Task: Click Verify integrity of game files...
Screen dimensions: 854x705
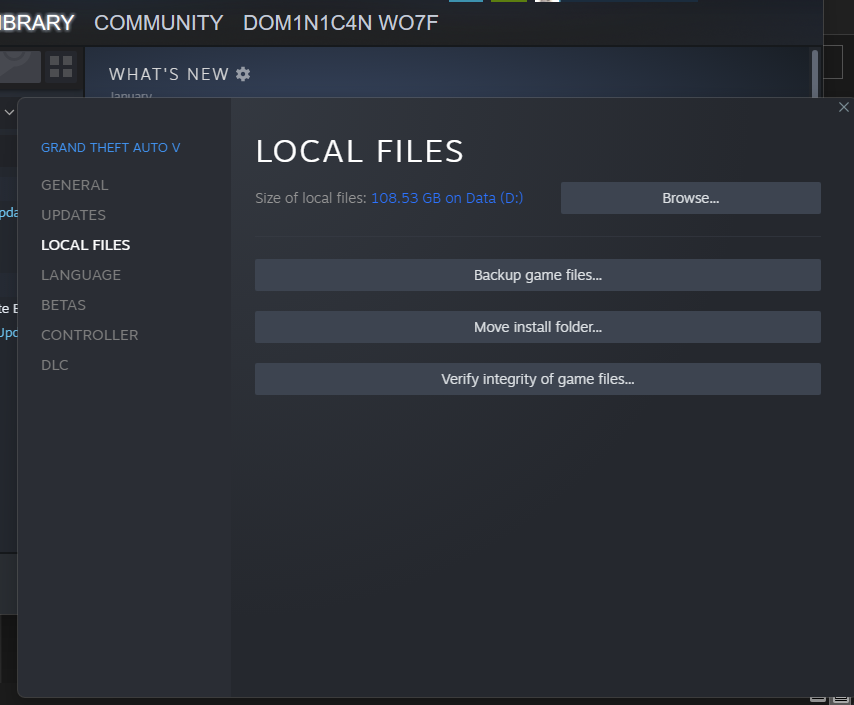Action: [538, 379]
